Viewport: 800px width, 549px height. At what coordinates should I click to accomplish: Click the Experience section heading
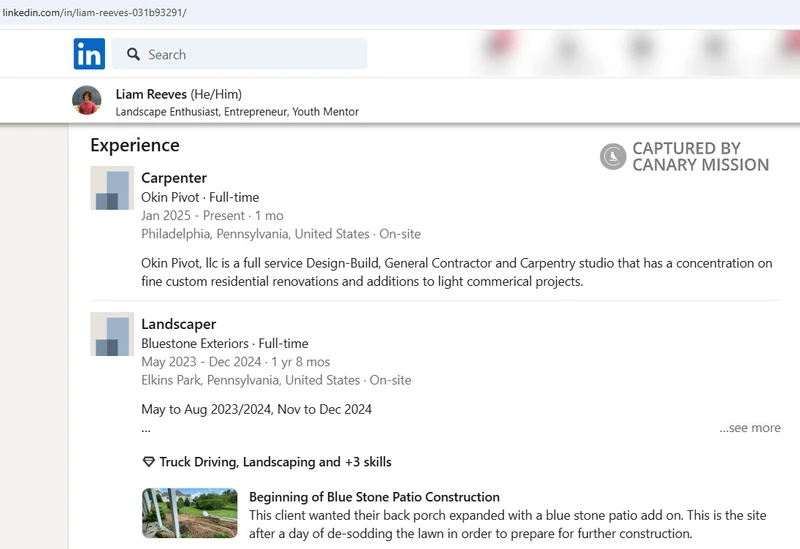point(135,145)
